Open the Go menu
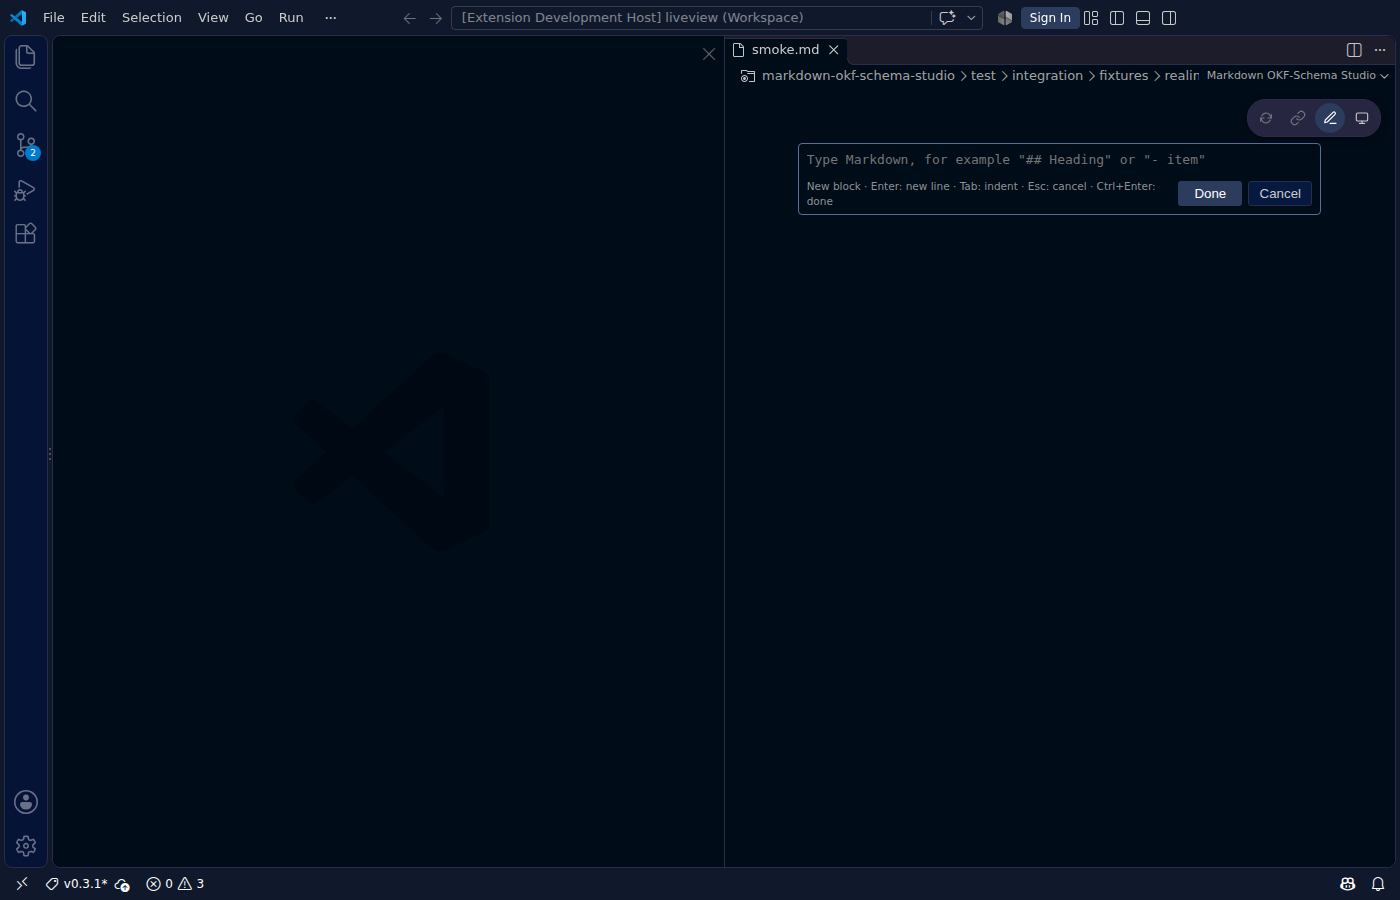1400x900 pixels. coord(254,18)
